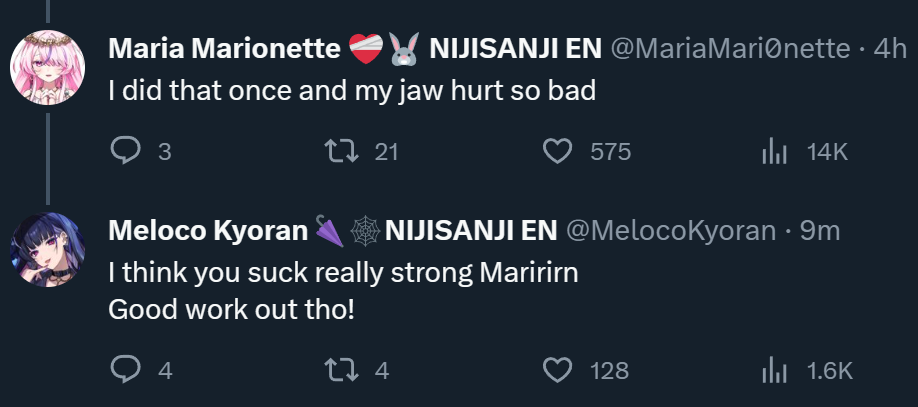The width and height of the screenshot is (918, 407).
Task: Click the 9m timestamp on Meloco's tweet
Action: click(820, 231)
